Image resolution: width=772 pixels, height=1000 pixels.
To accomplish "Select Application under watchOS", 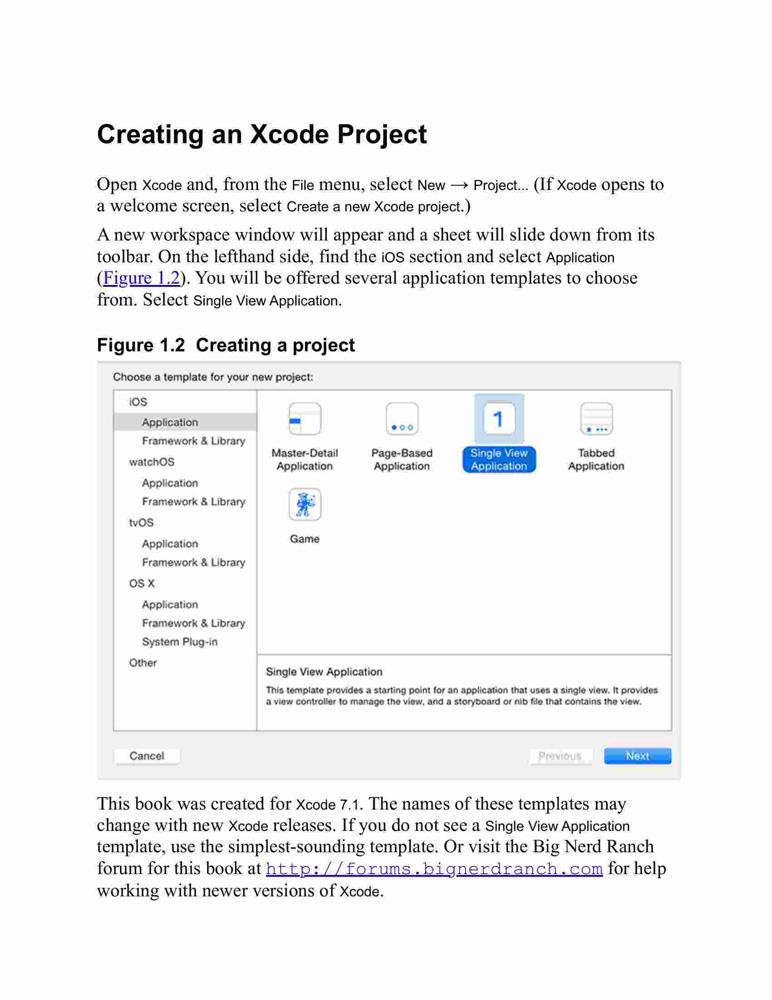I will (x=170, y=483).
